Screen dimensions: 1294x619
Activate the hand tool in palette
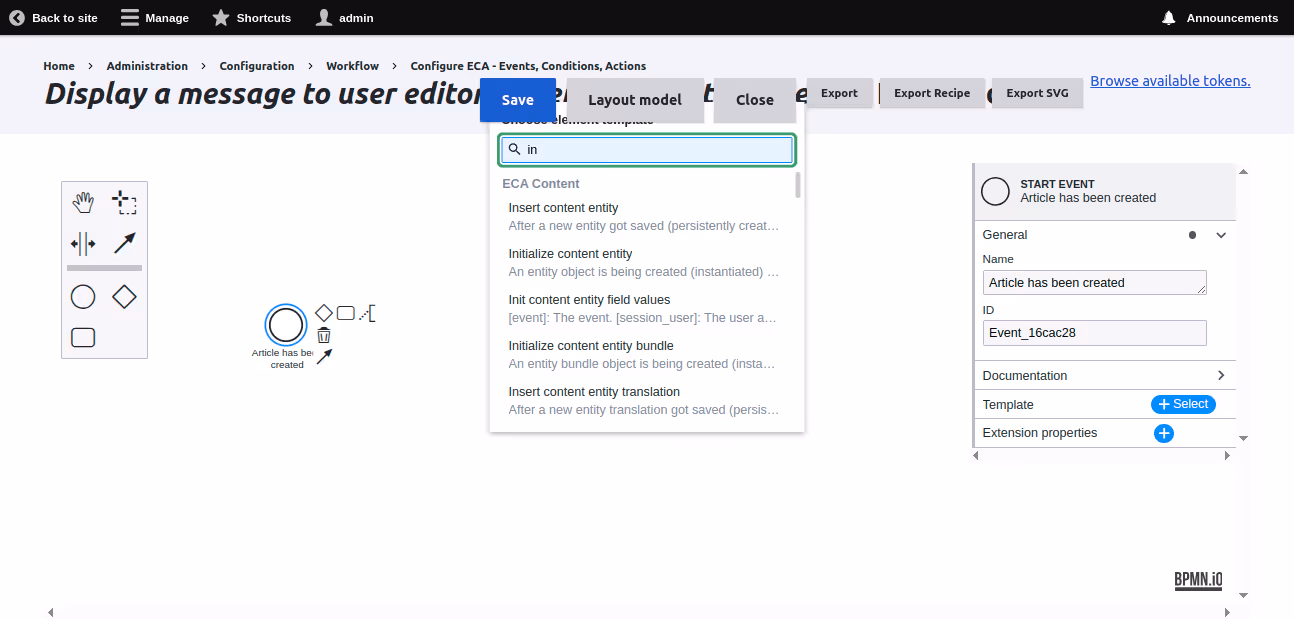pos(83,202)
